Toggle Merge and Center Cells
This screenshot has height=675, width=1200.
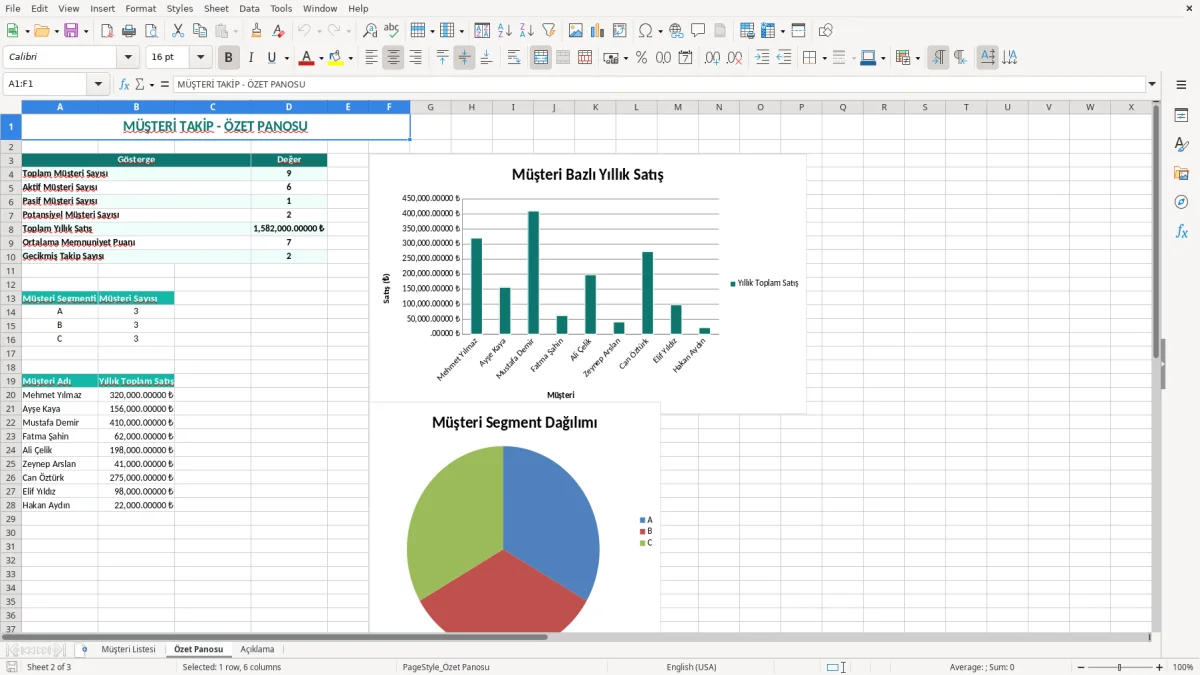tap(541, 58)
